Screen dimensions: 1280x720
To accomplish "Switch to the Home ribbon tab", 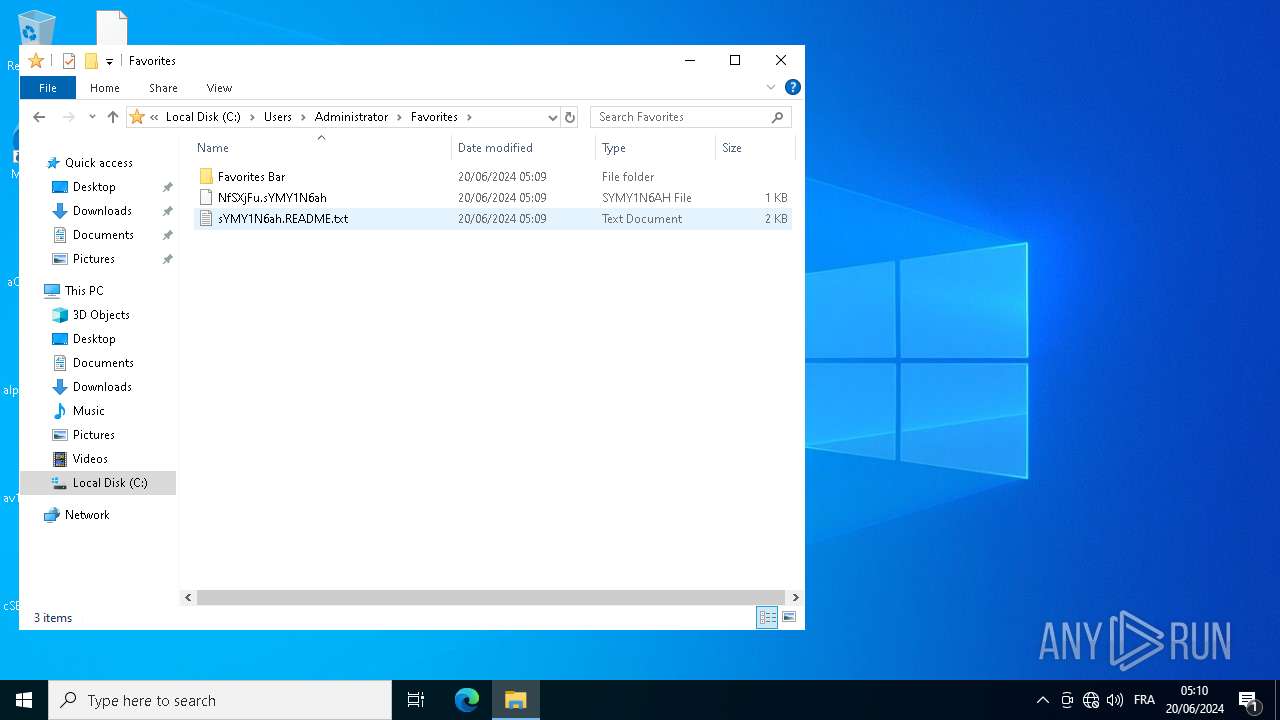I will [105, 88].
